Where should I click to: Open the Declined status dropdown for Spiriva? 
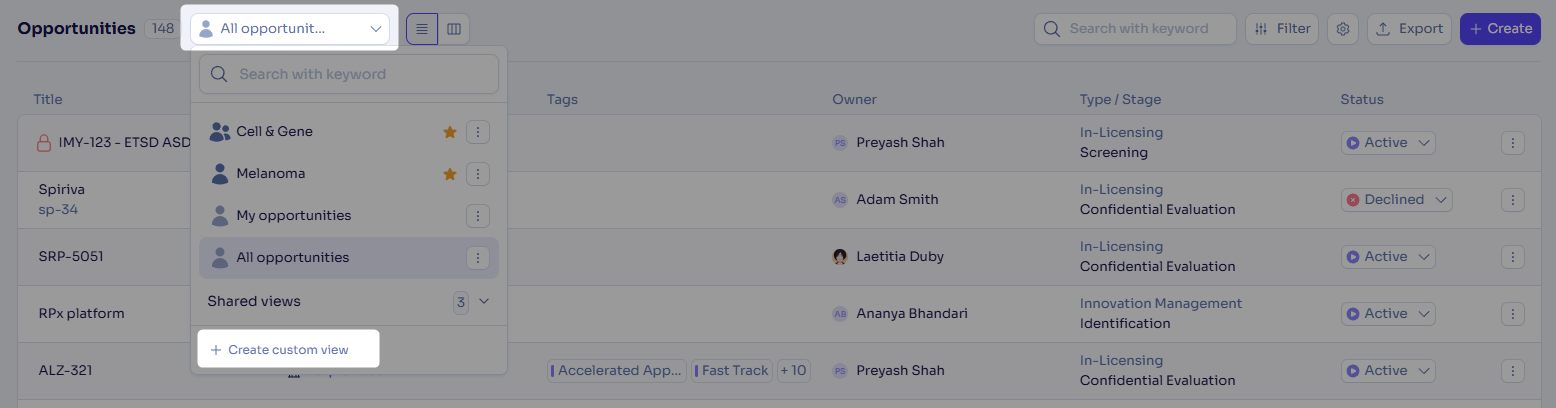[x=1396, y=200]
